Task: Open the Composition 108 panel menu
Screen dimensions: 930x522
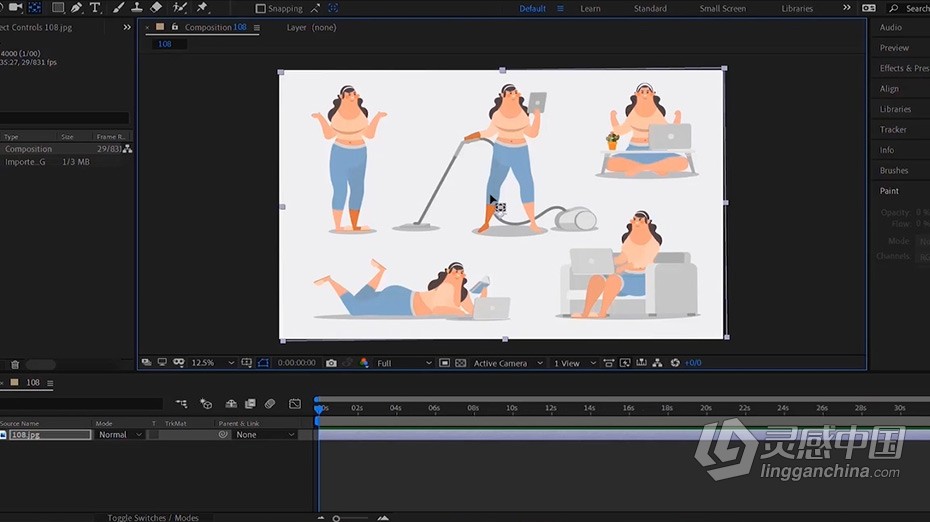Action: [257, 27]
